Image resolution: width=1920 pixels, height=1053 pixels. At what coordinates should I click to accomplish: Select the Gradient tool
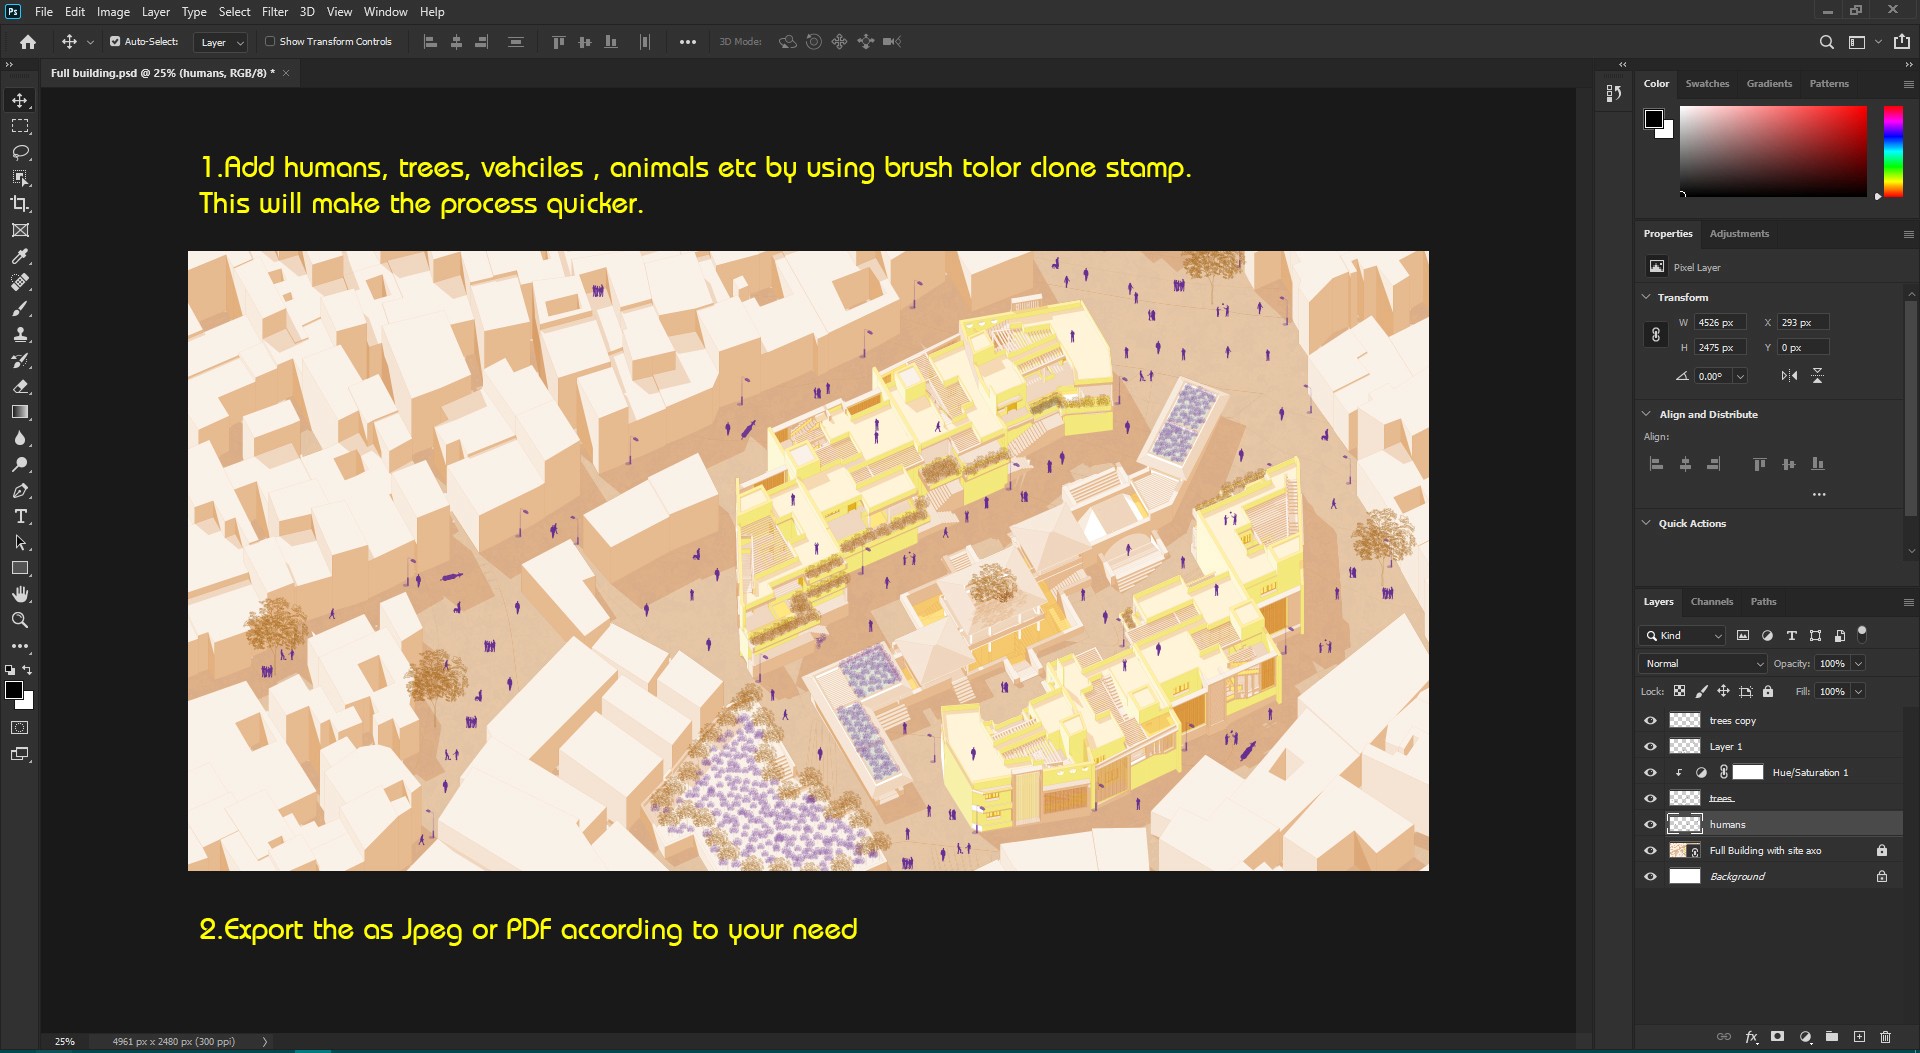[x=20, y=412]
